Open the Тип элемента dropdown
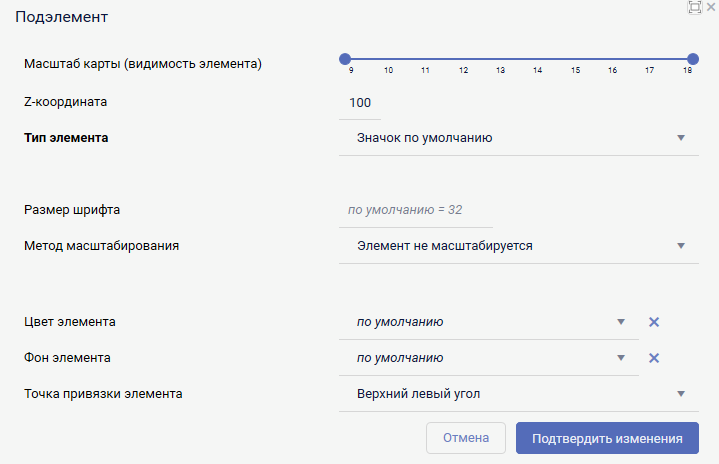This screenshot has width=719, height=464. click(518, 138)
